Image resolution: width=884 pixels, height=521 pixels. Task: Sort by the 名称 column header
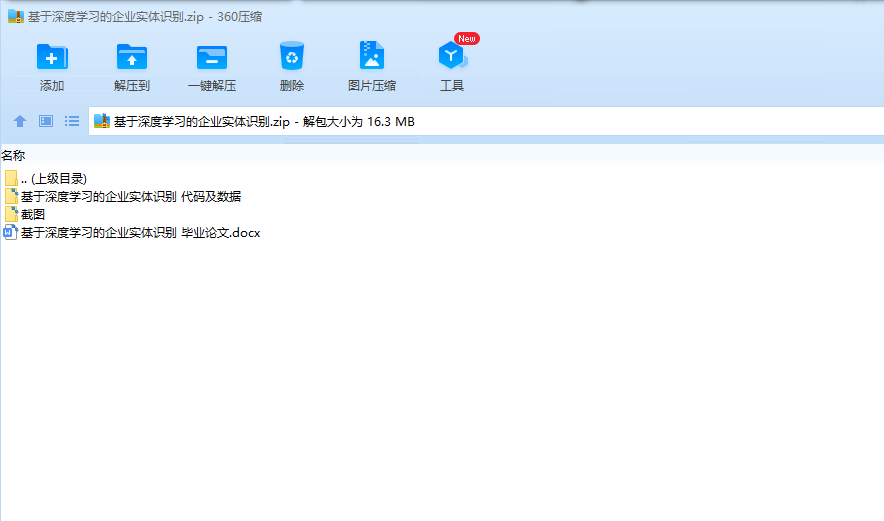pos(13,156)
